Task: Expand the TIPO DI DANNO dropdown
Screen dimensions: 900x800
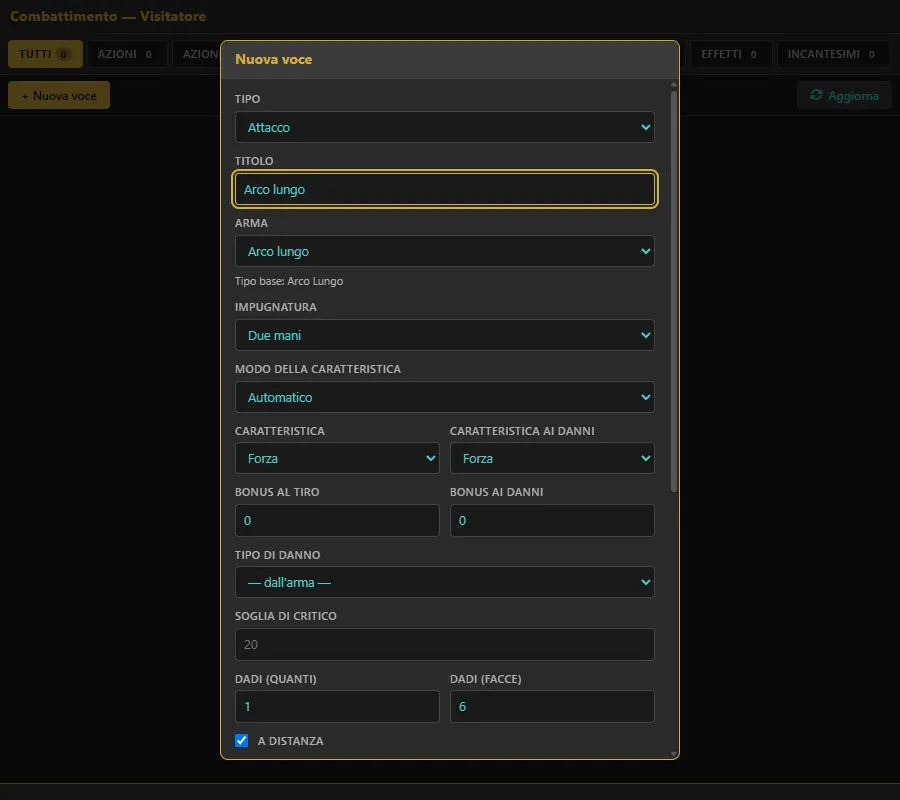Action: (x=444, y=582)
